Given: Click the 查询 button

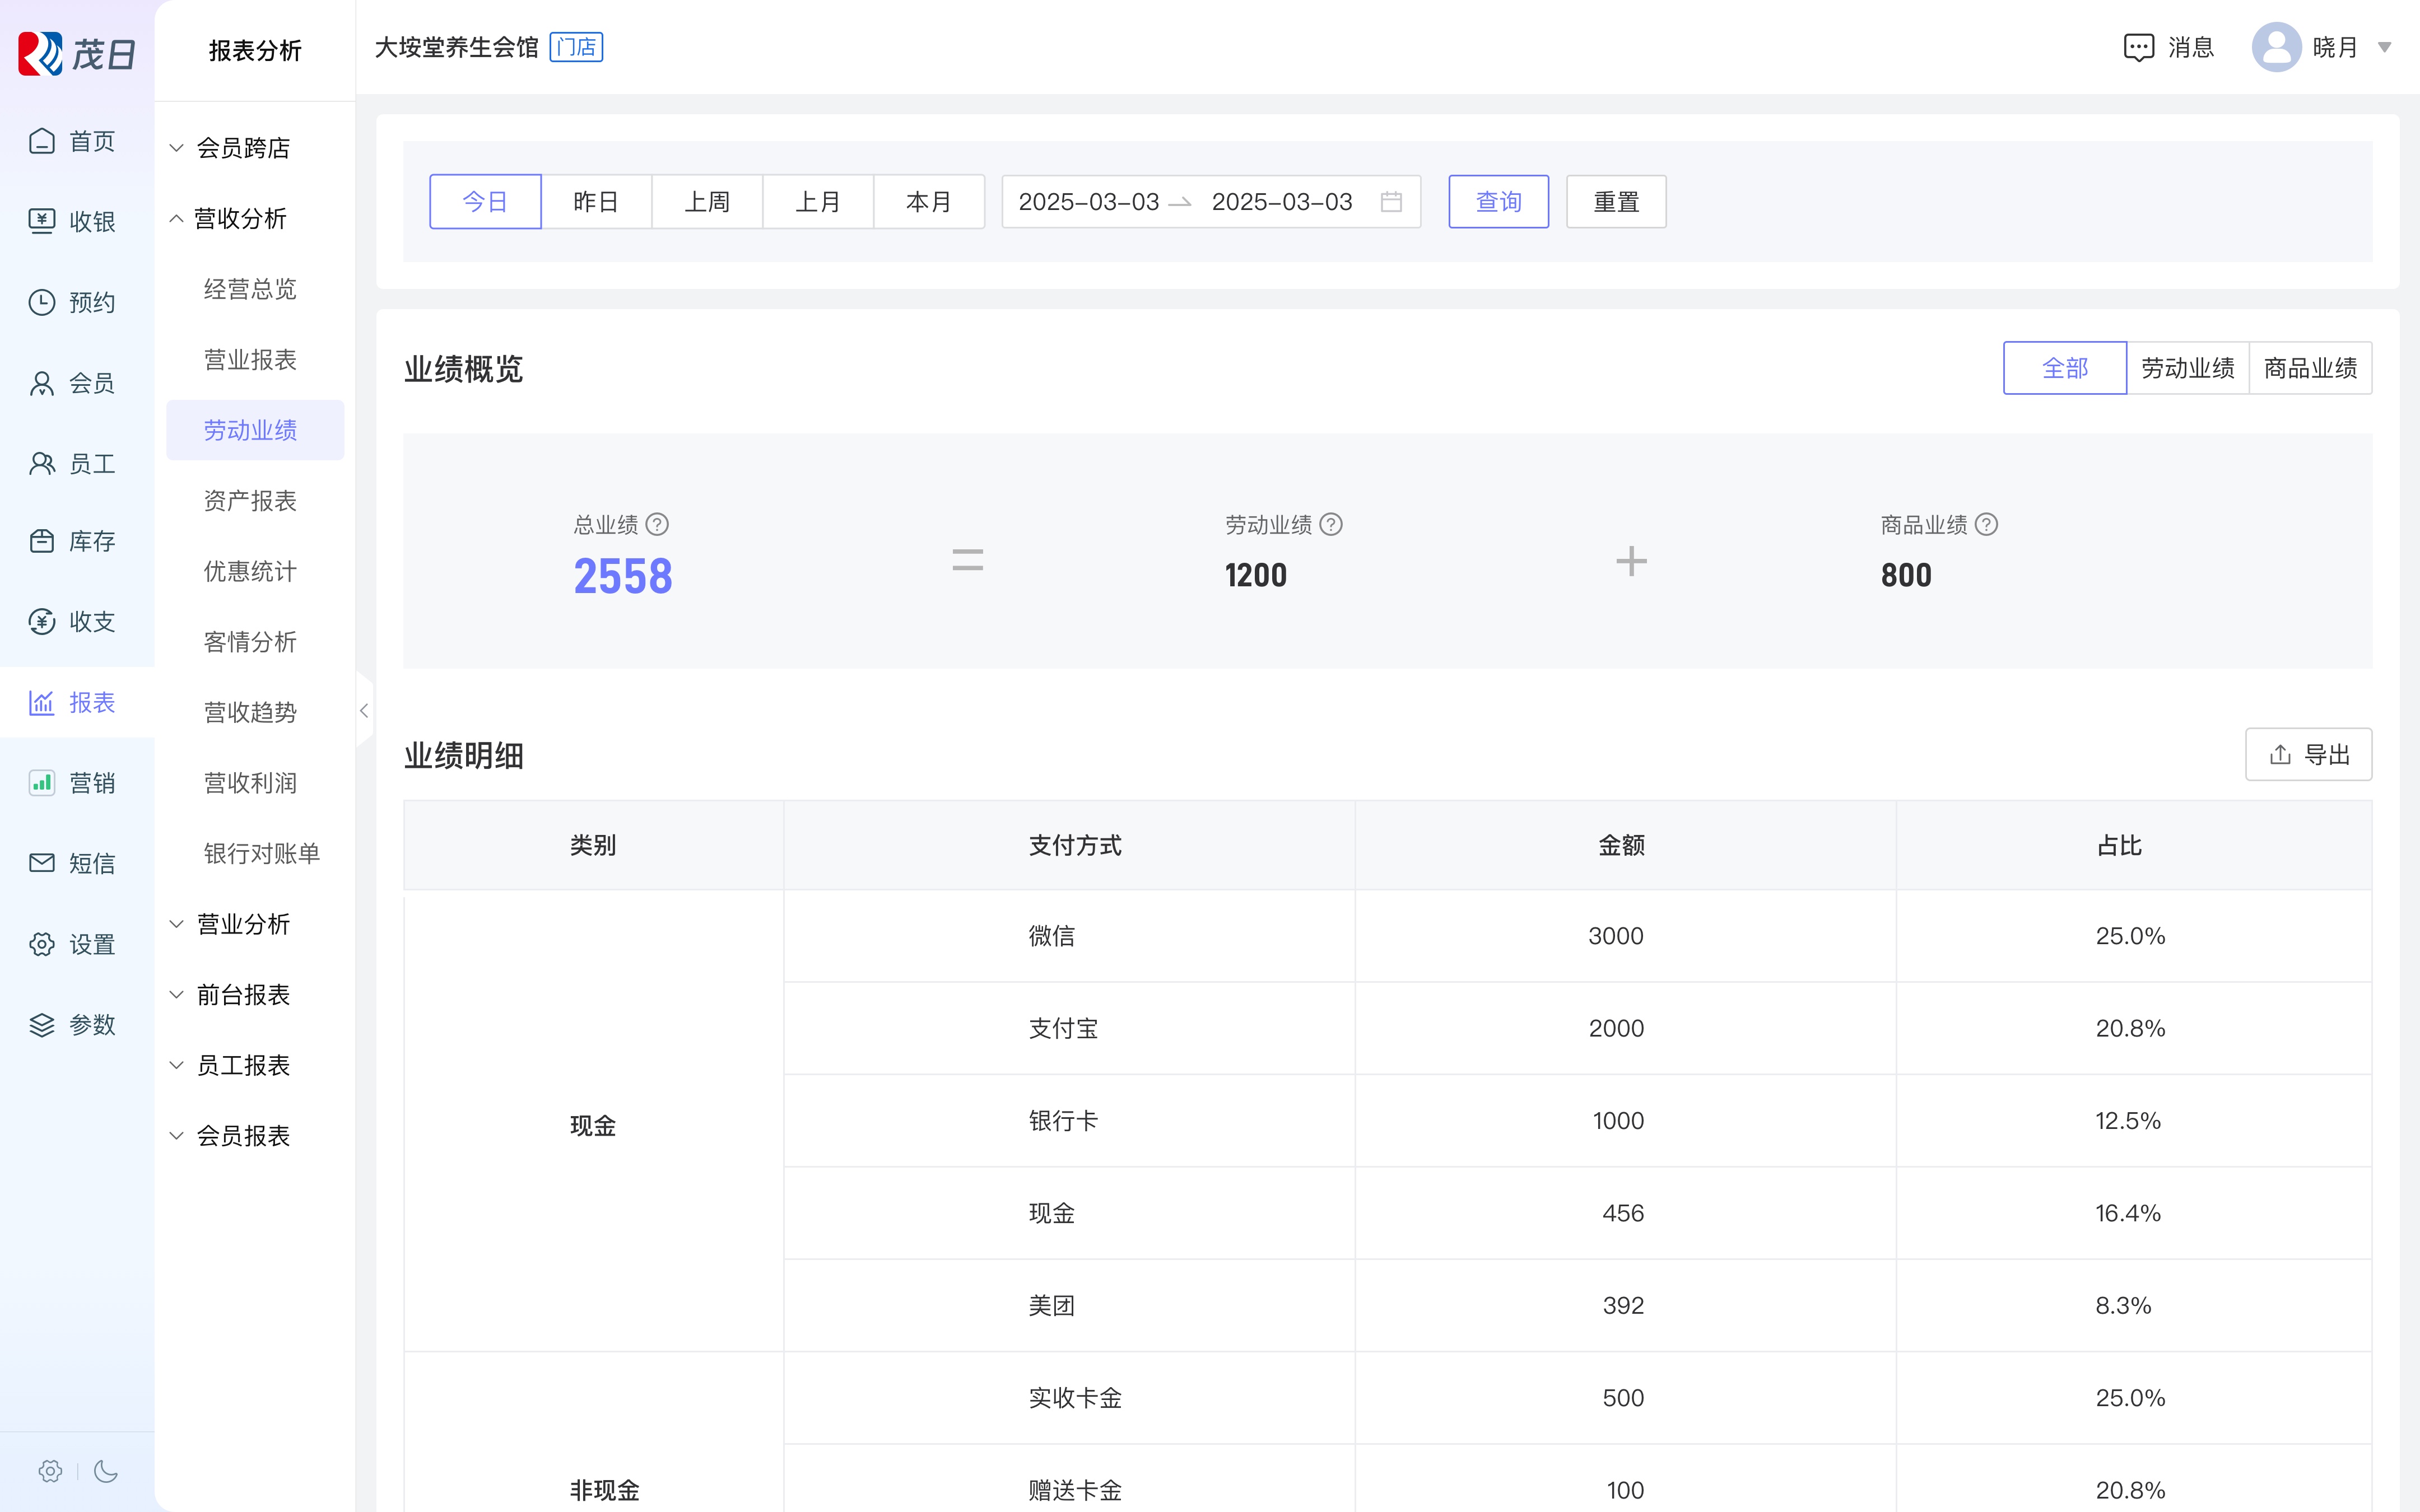Looking at the screenshot, I should pos(1498,202).
